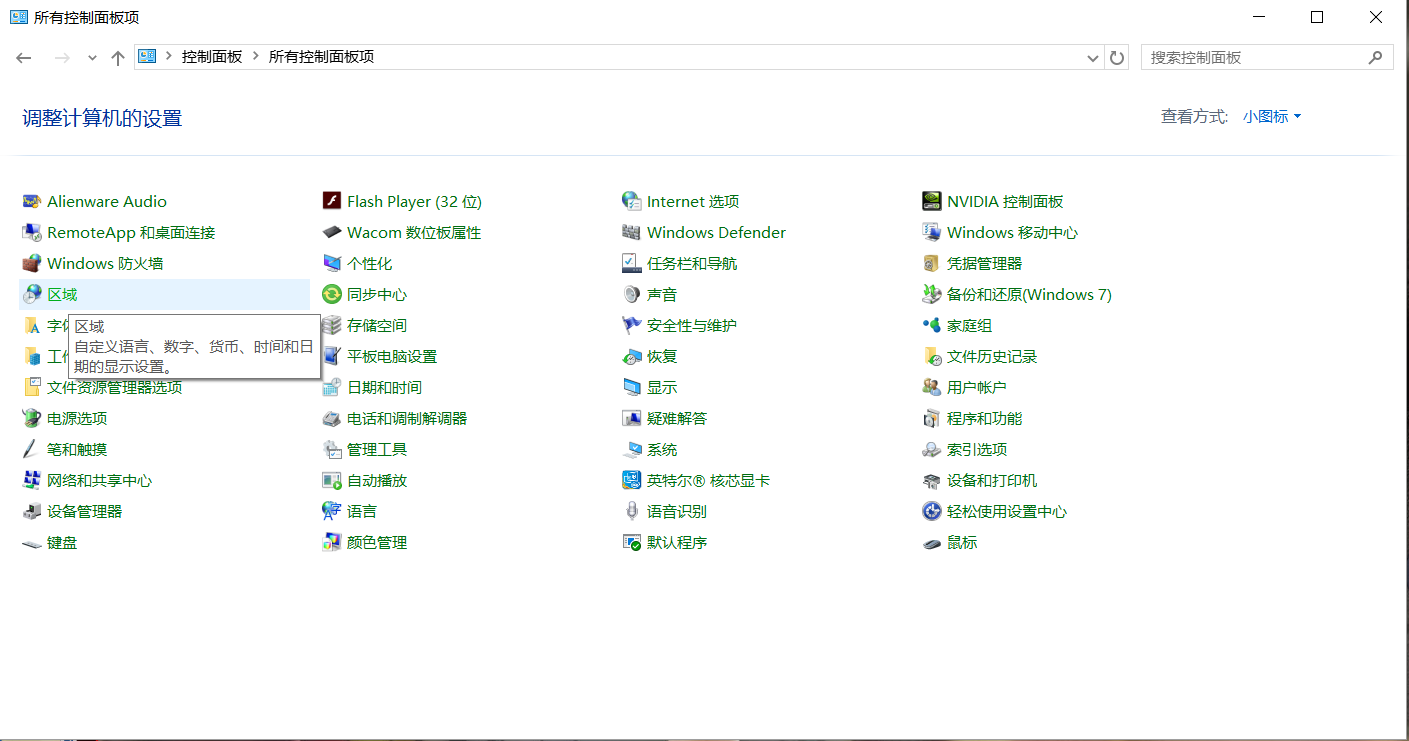Click the search magnifier icon

point(1377,58)
